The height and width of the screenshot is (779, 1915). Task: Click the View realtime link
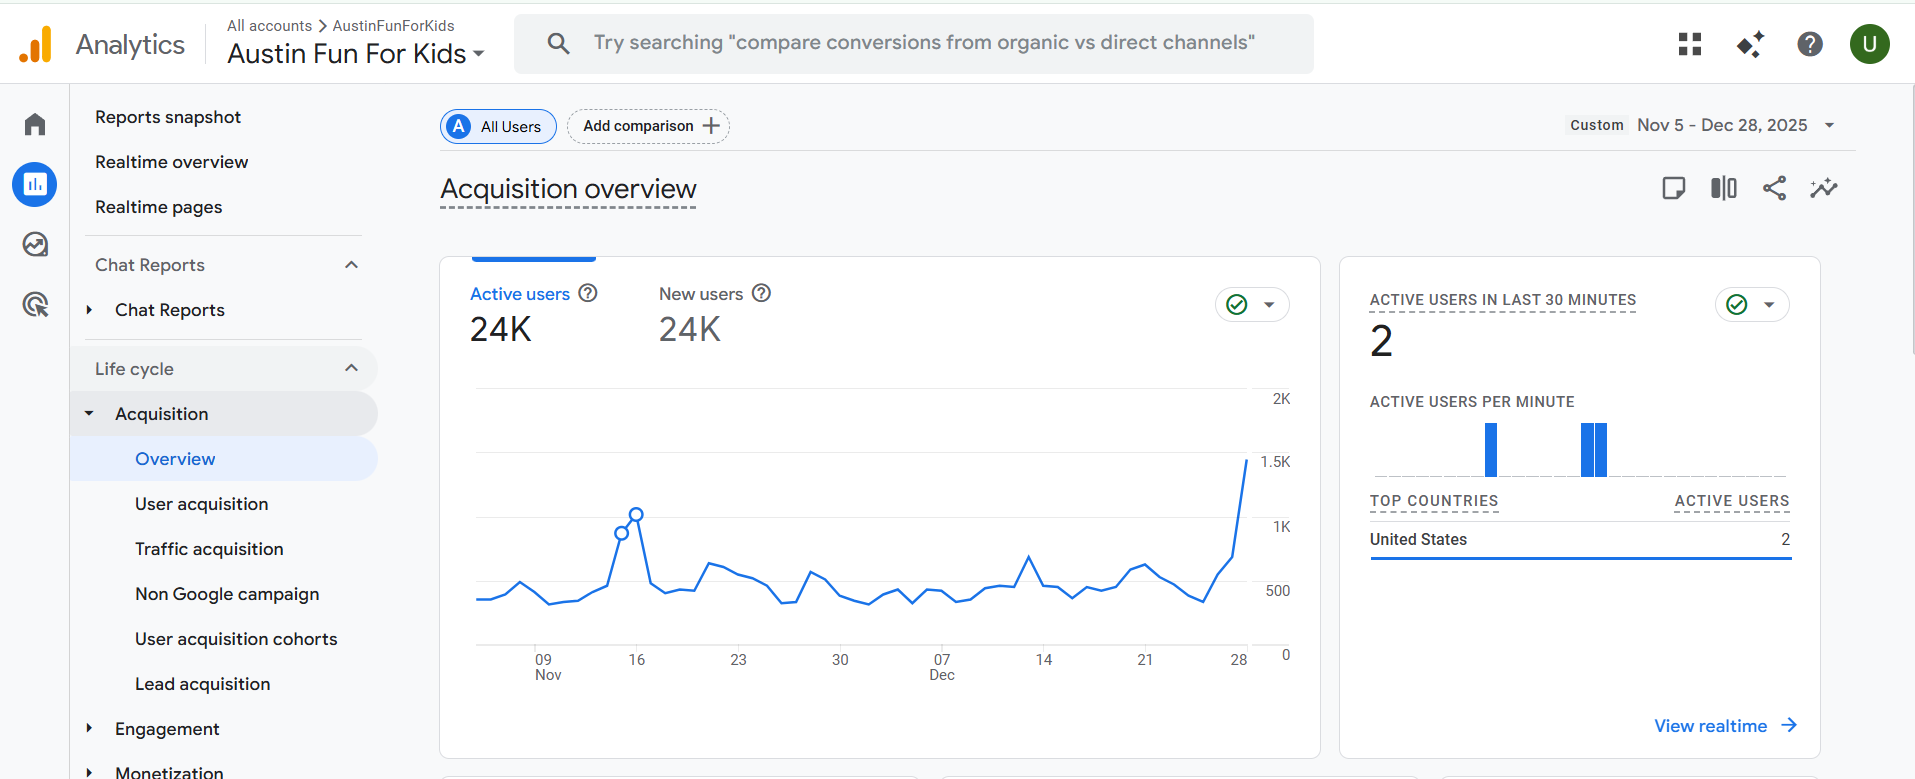click(x=1710, y=726)
